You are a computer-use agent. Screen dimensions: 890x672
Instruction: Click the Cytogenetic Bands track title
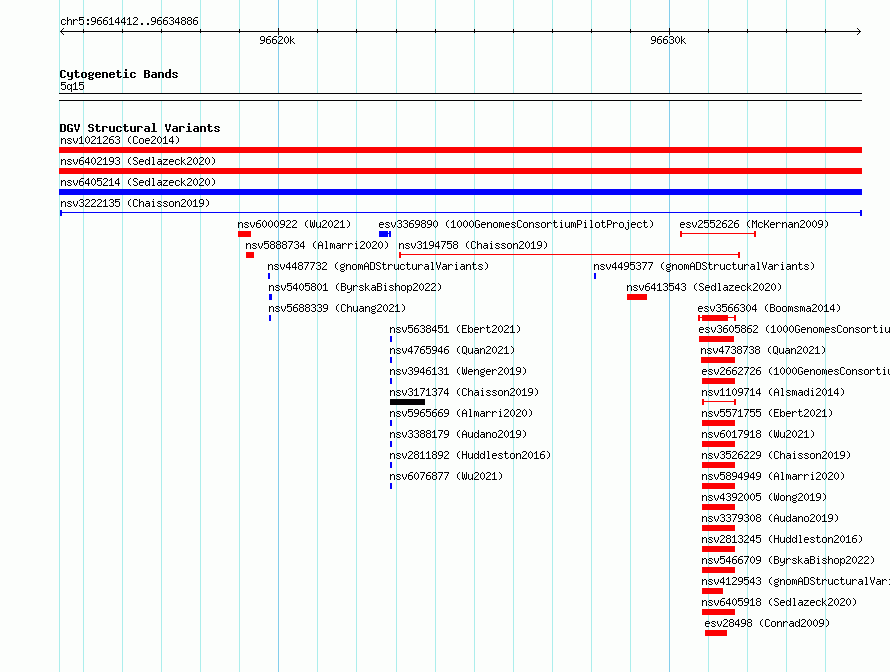pyautogui.click(x=119, y=74)
